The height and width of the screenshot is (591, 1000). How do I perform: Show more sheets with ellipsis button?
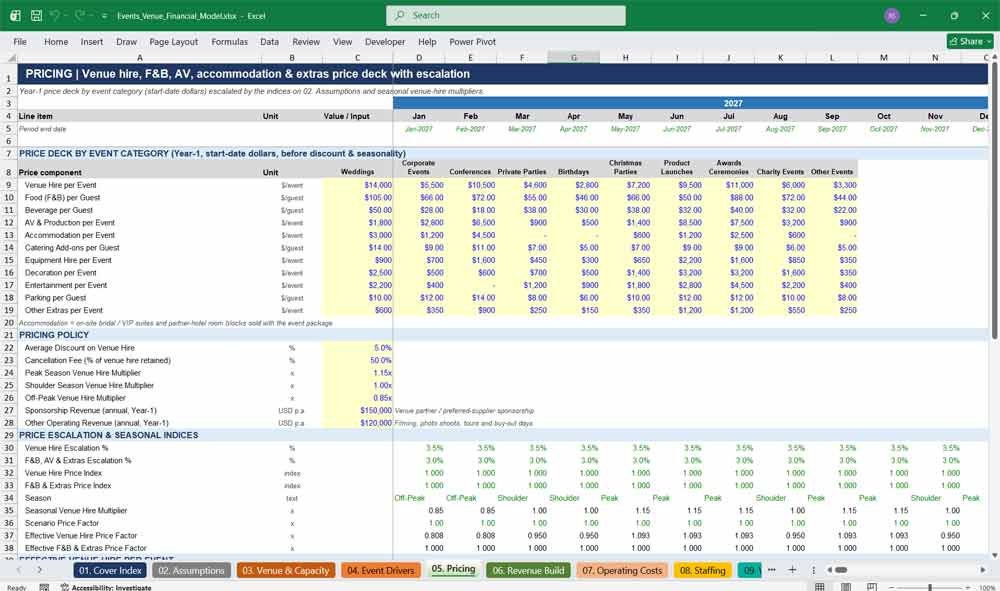click(772, 570)
